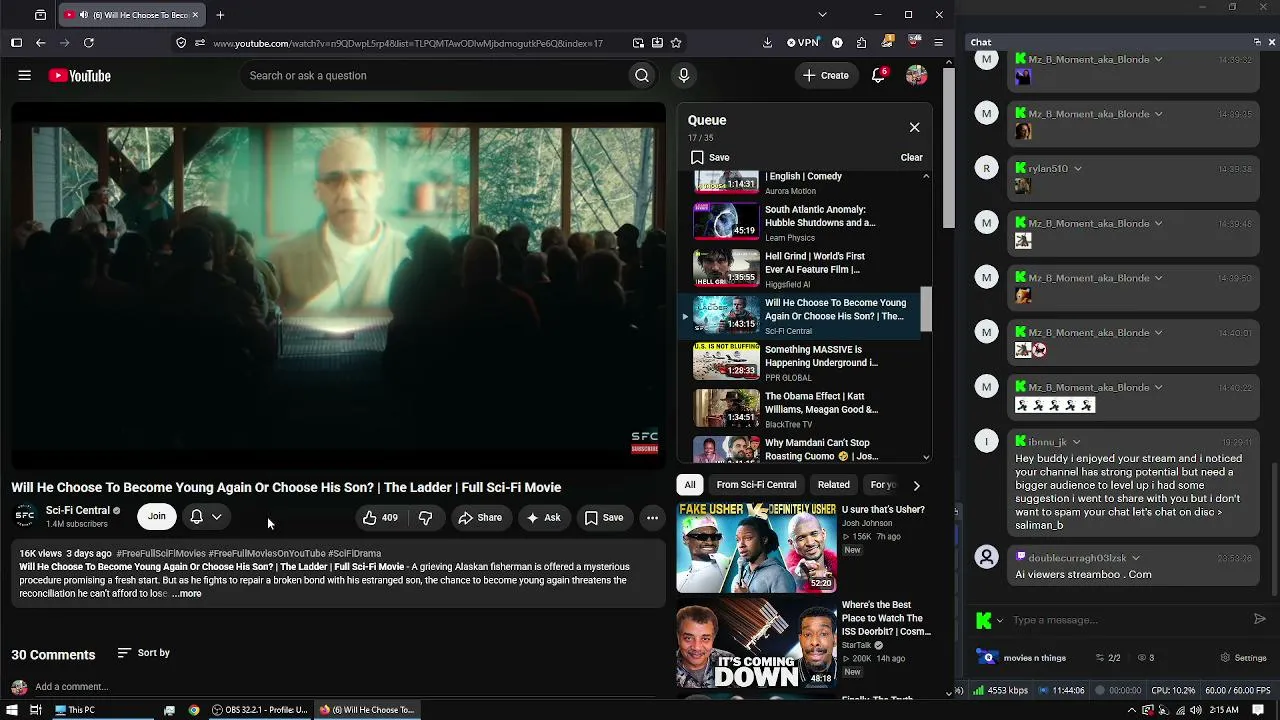Open the browser application menu
Screen dimensions: 1280x720
tap(938, 43)
